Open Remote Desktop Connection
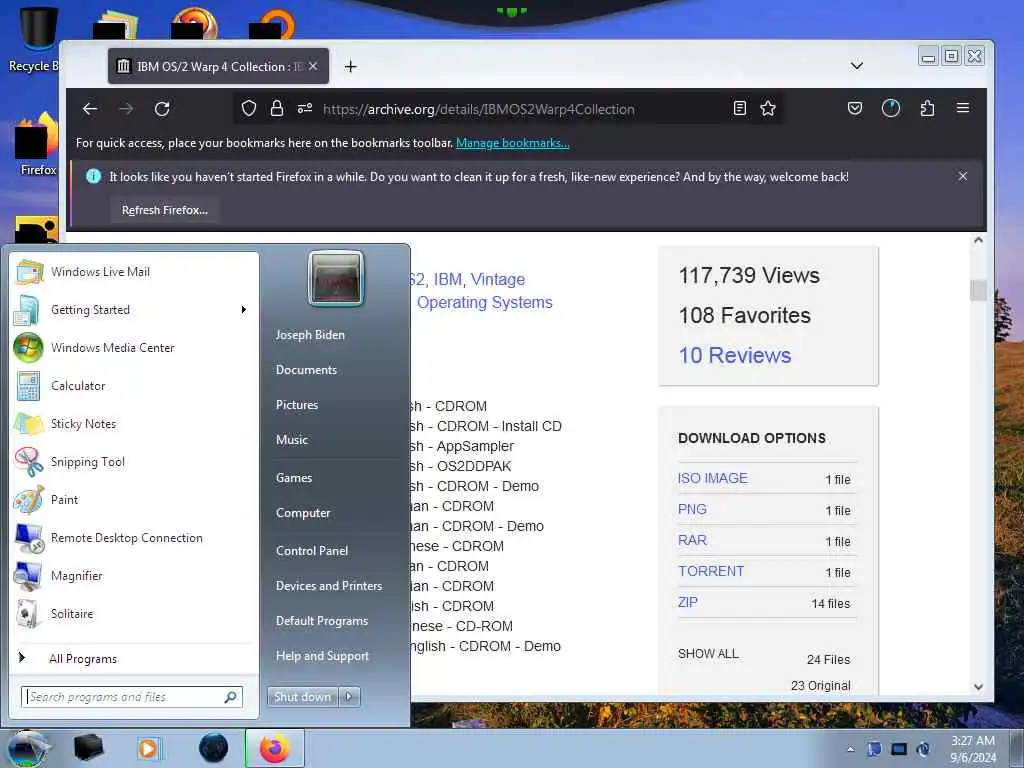This screenshot has height=768, width=1024. click(135, 537)
